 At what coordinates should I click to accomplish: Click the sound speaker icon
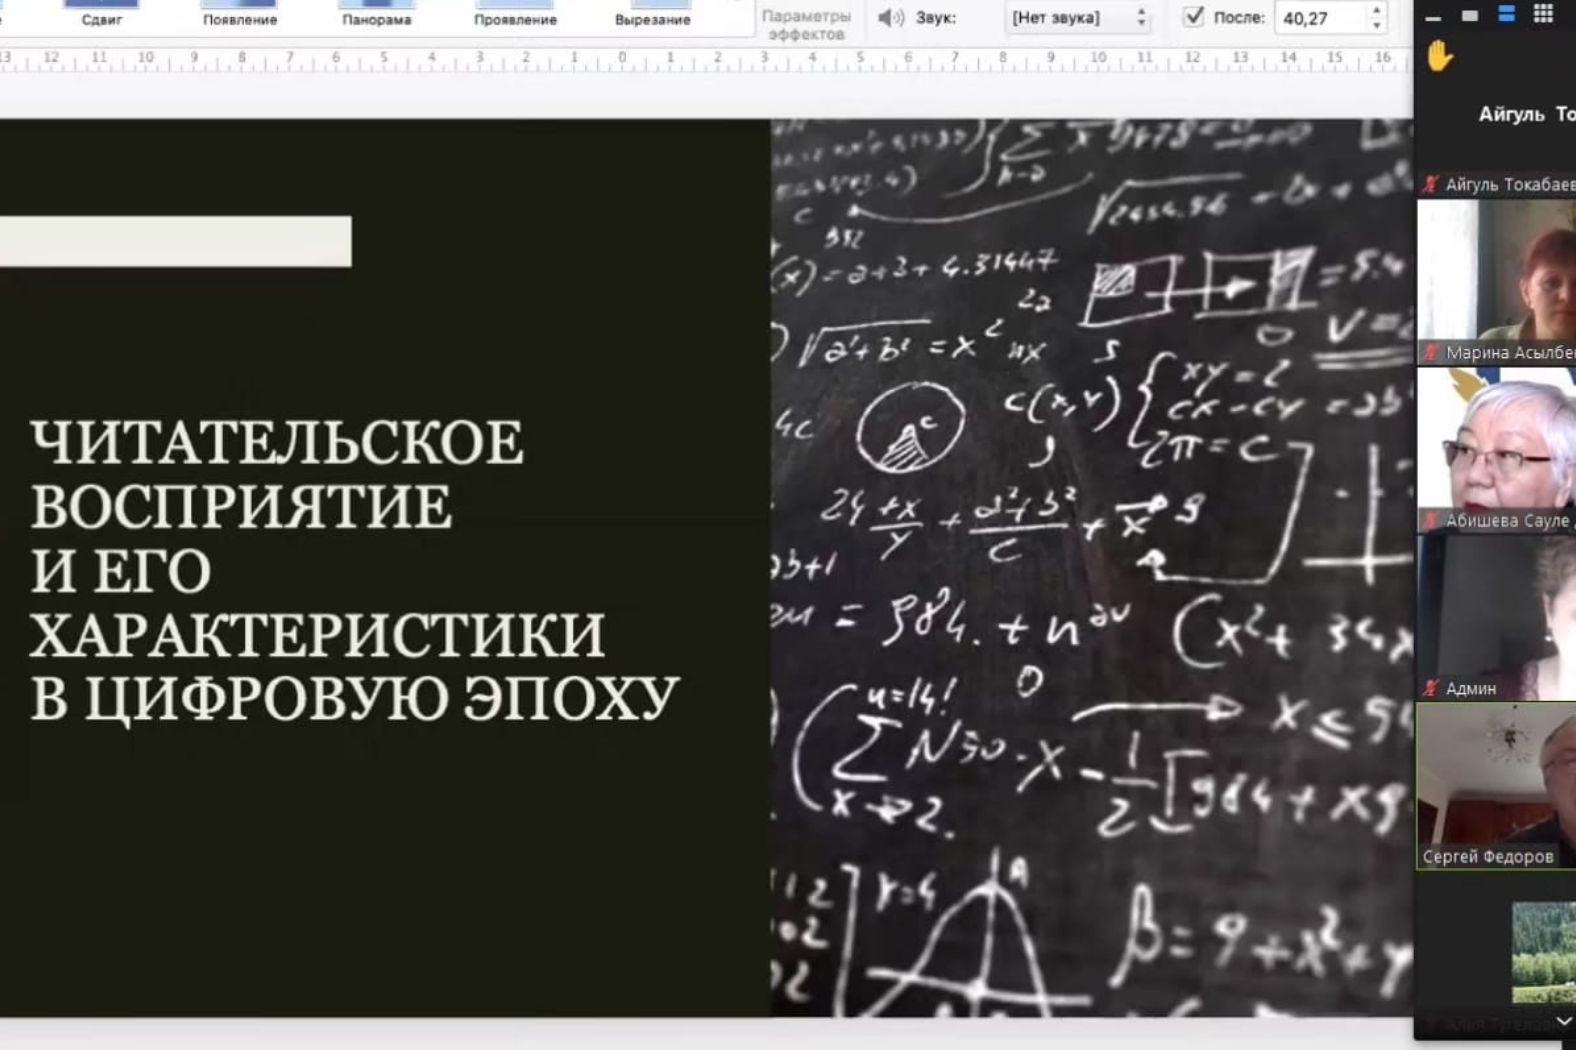coord(889,18)
